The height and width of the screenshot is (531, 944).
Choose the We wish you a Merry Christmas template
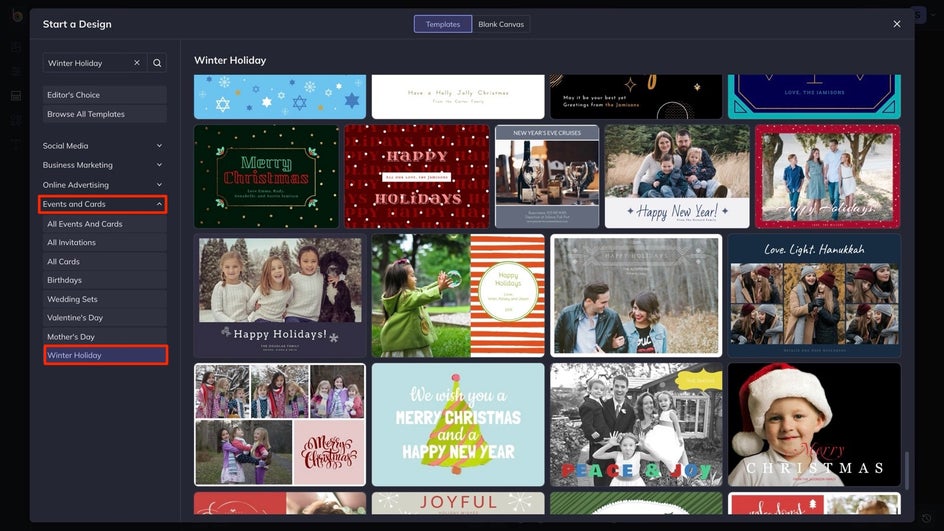click(x=458, y=424)
